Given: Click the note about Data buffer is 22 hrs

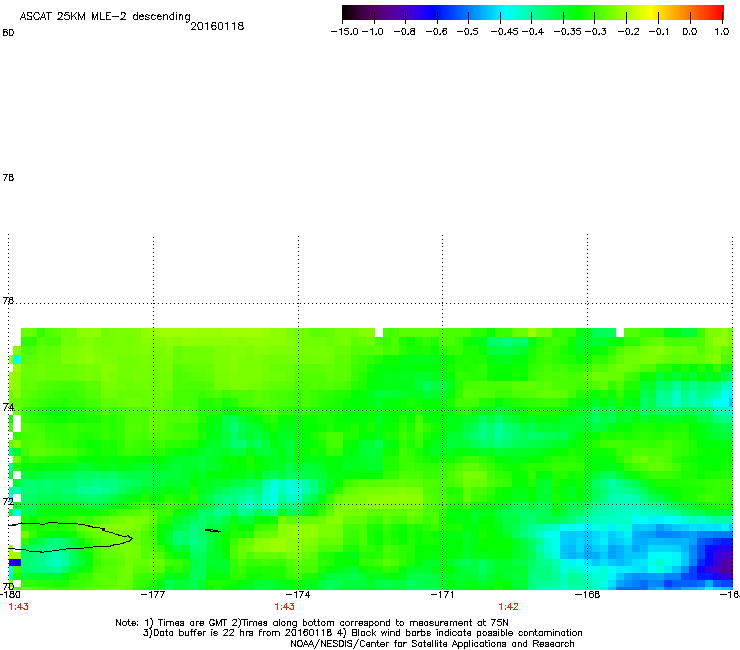Looking at the screenshot, I should click(x=362, y=633).
